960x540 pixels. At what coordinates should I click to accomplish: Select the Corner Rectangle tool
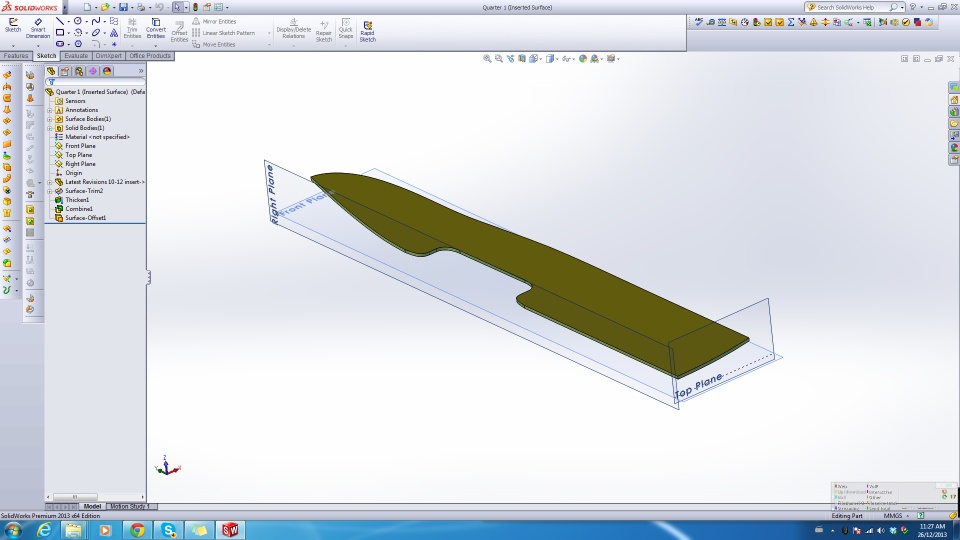[60, 32]
